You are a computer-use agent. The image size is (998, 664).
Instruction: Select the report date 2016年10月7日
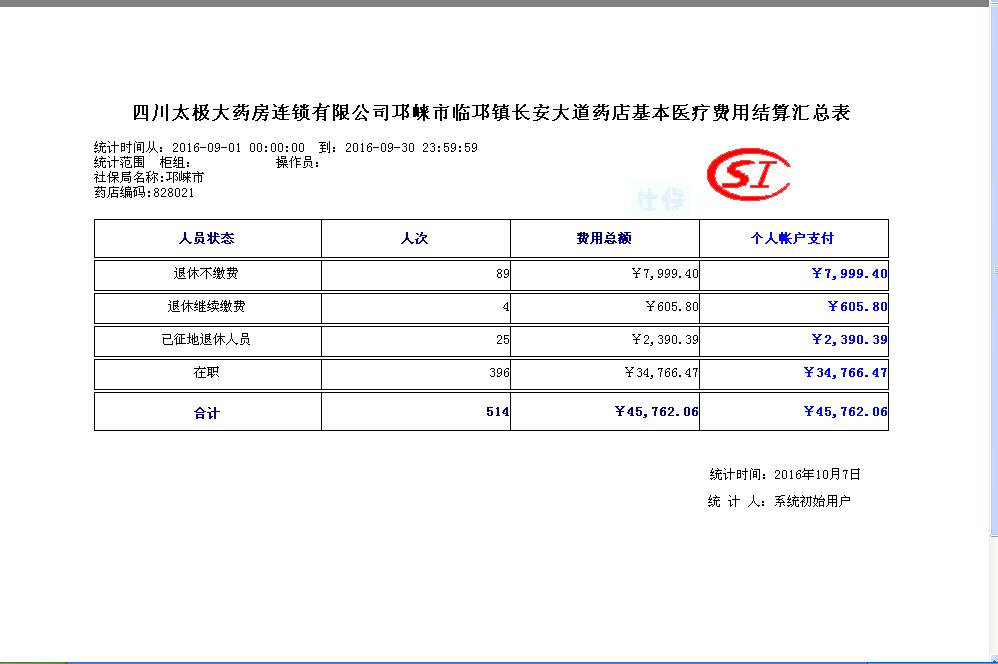click(x=817, y=474)
